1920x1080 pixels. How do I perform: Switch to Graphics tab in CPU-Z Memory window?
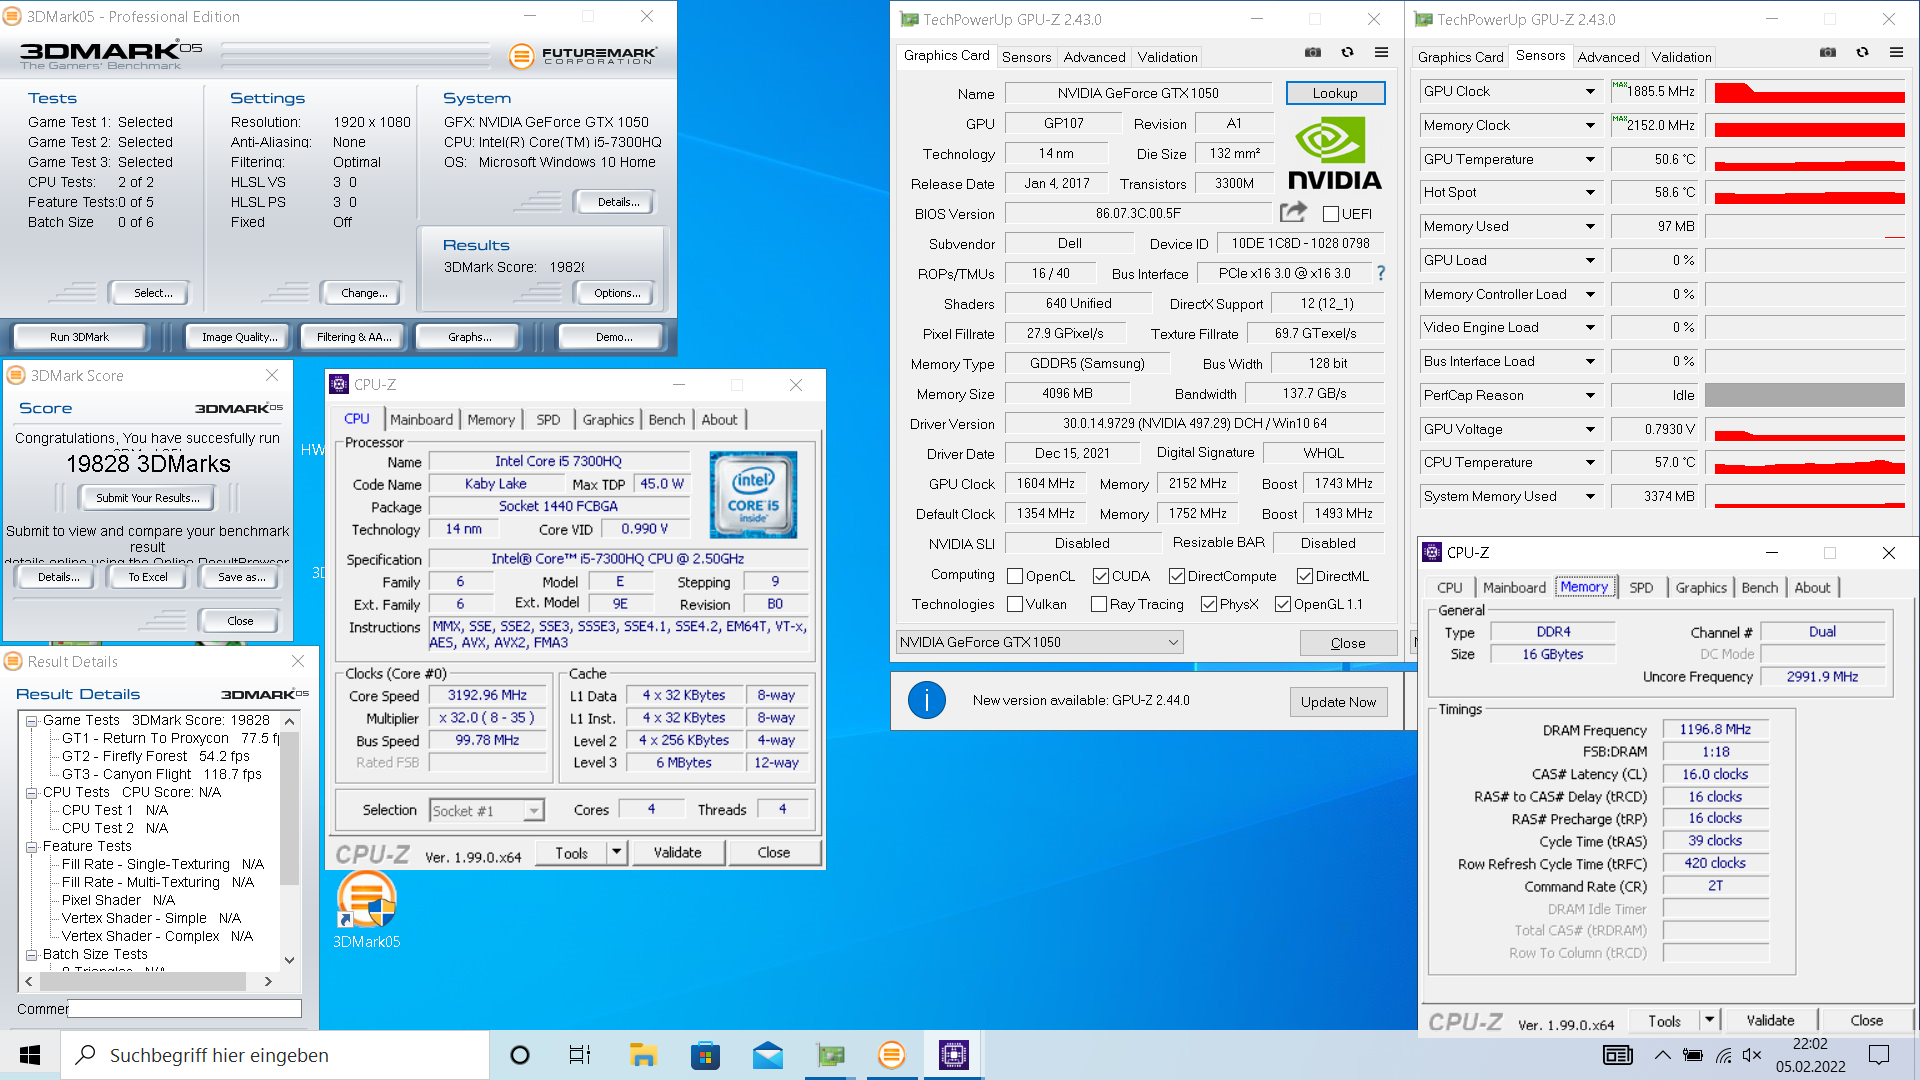coord(1700,587)
